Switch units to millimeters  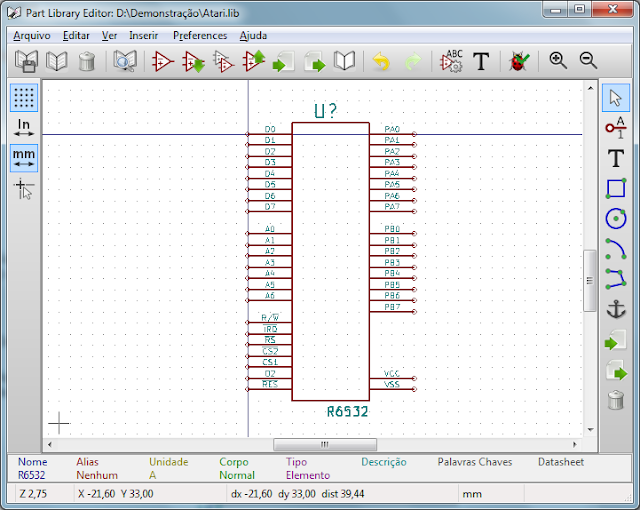[24, 158]
